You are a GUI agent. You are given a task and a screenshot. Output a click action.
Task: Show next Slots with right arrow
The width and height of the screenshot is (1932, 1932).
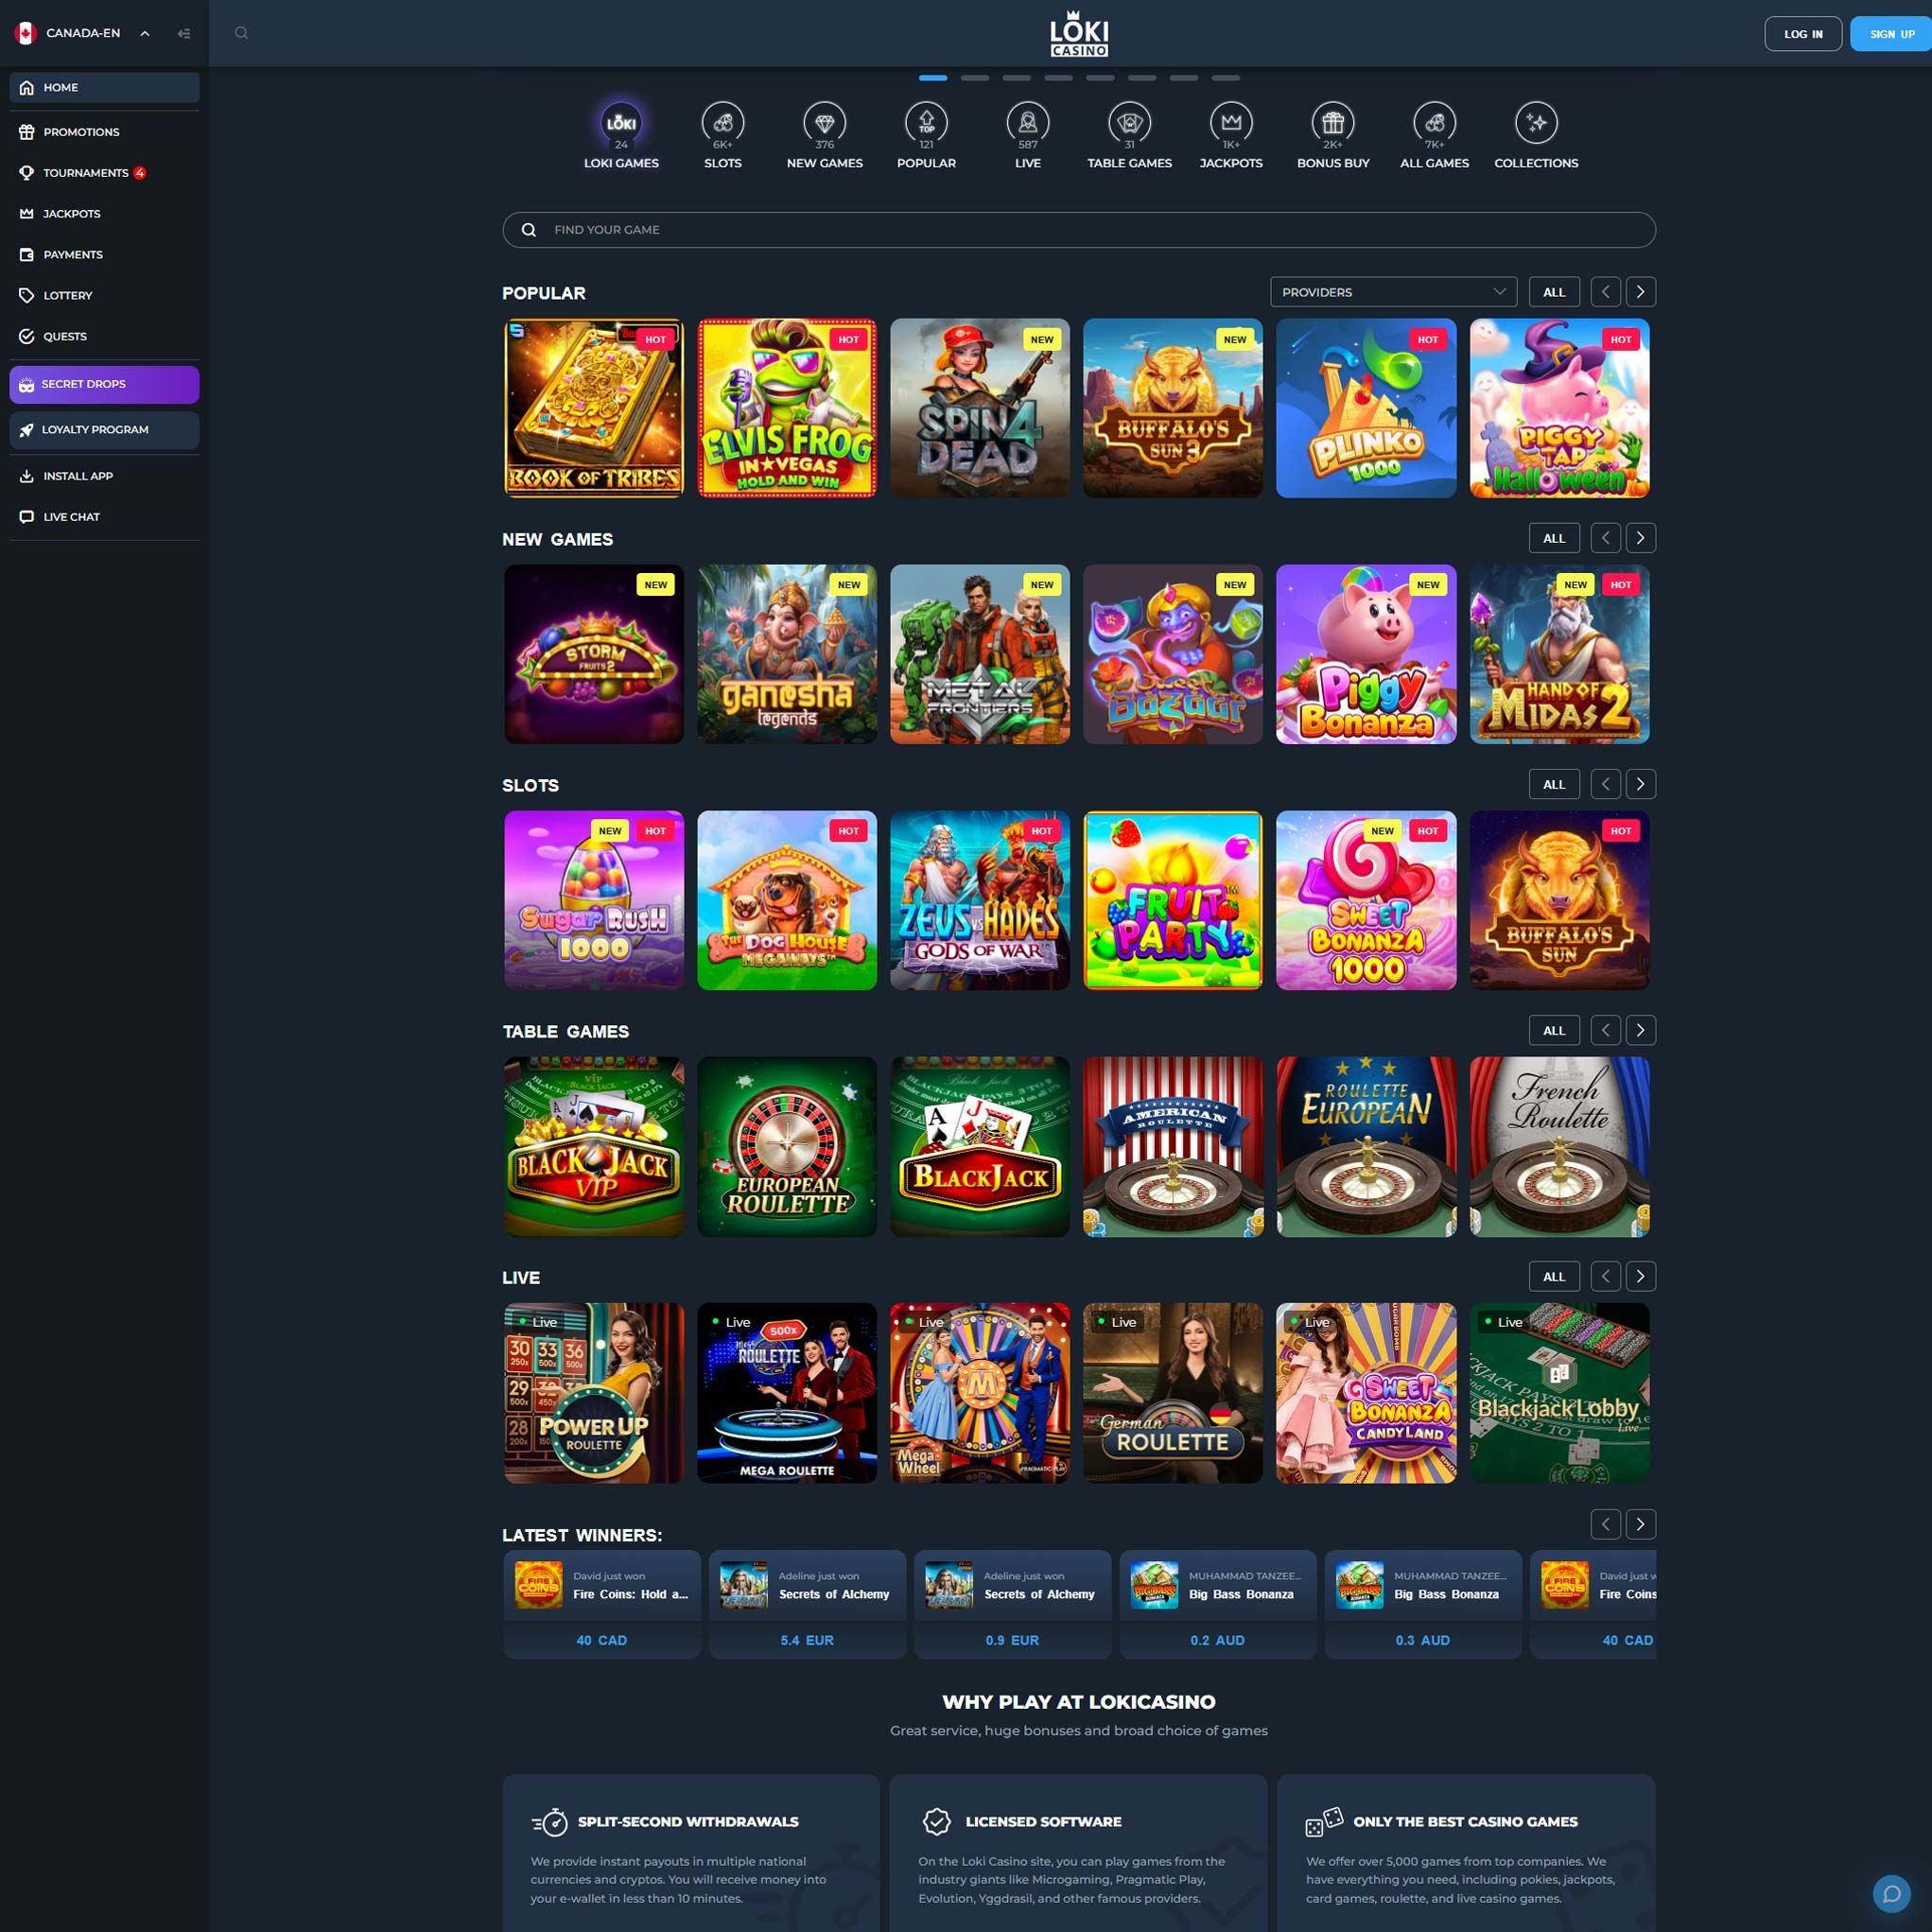pos(1640,784)
